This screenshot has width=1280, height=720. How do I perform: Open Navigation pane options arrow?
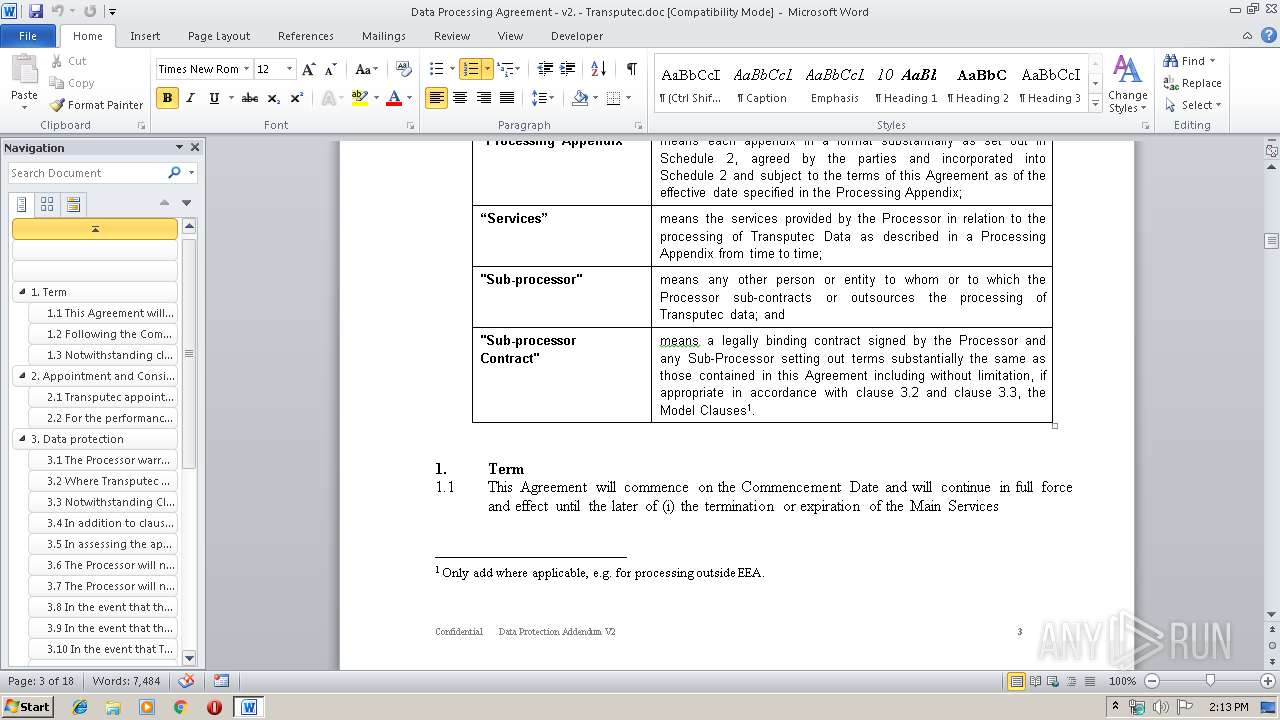[x=179, y=147]
